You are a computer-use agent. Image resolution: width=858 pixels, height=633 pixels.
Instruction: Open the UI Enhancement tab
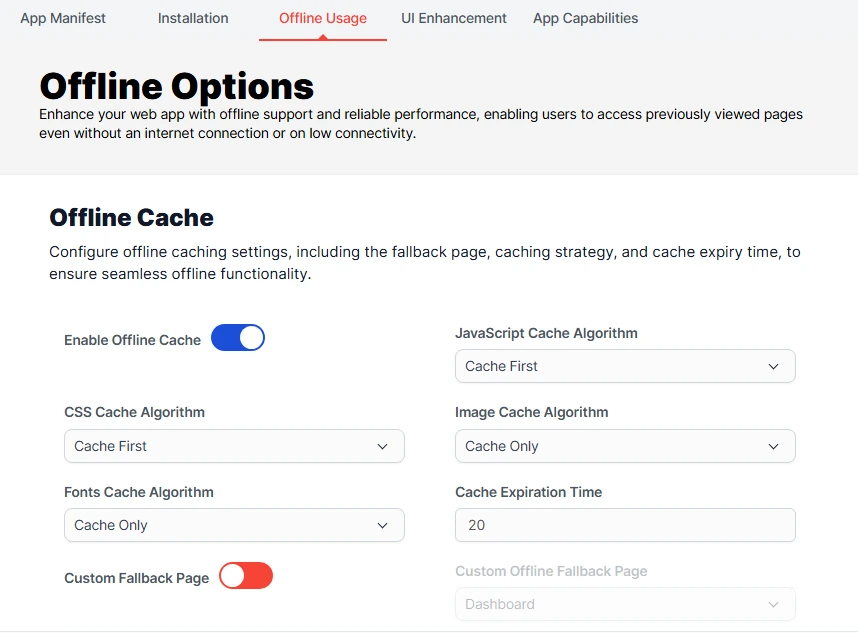click(454, 18)
